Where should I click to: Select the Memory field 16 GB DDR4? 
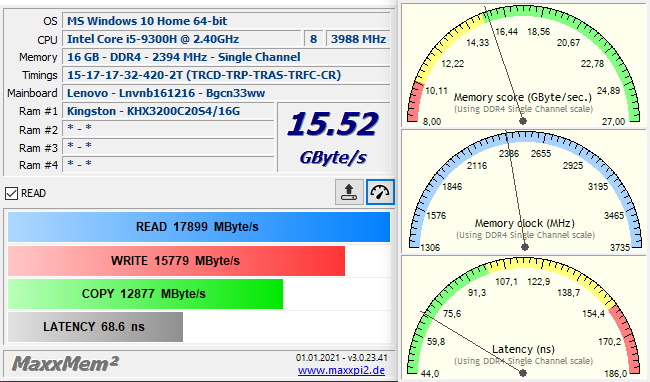coord(226,57)
